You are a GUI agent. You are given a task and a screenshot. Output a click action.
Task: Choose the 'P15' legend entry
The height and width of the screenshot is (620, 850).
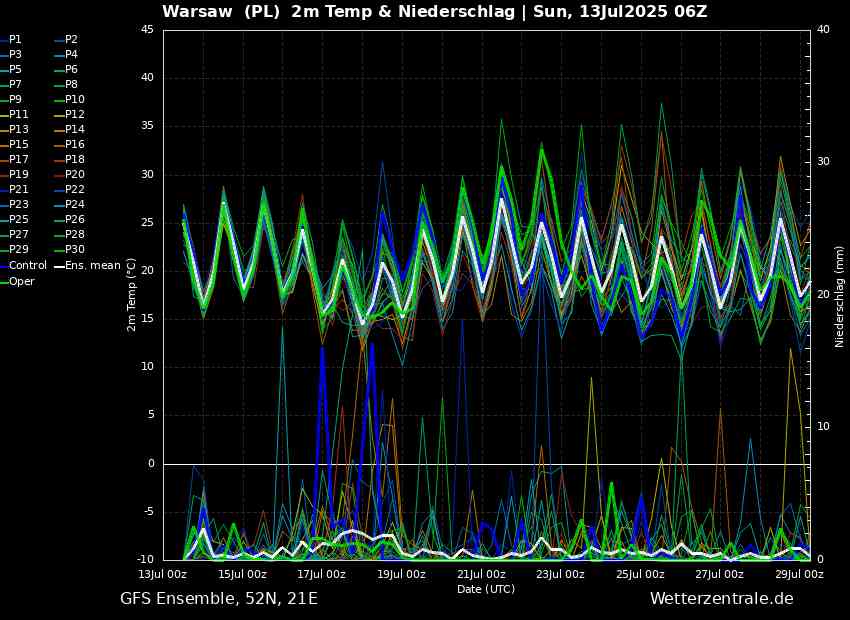(x=18, y=144)
